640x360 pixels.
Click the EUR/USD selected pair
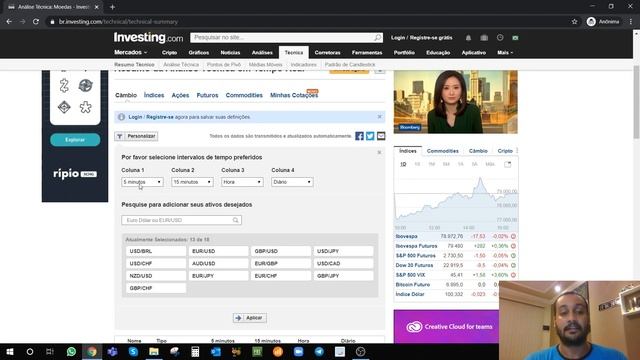pos(218,251)
